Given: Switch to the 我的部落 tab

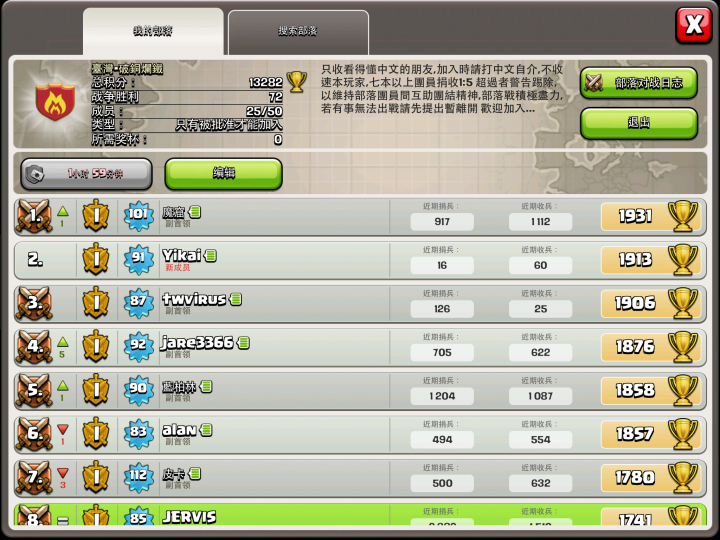Looking at the screenshot, I should [153, 31].
